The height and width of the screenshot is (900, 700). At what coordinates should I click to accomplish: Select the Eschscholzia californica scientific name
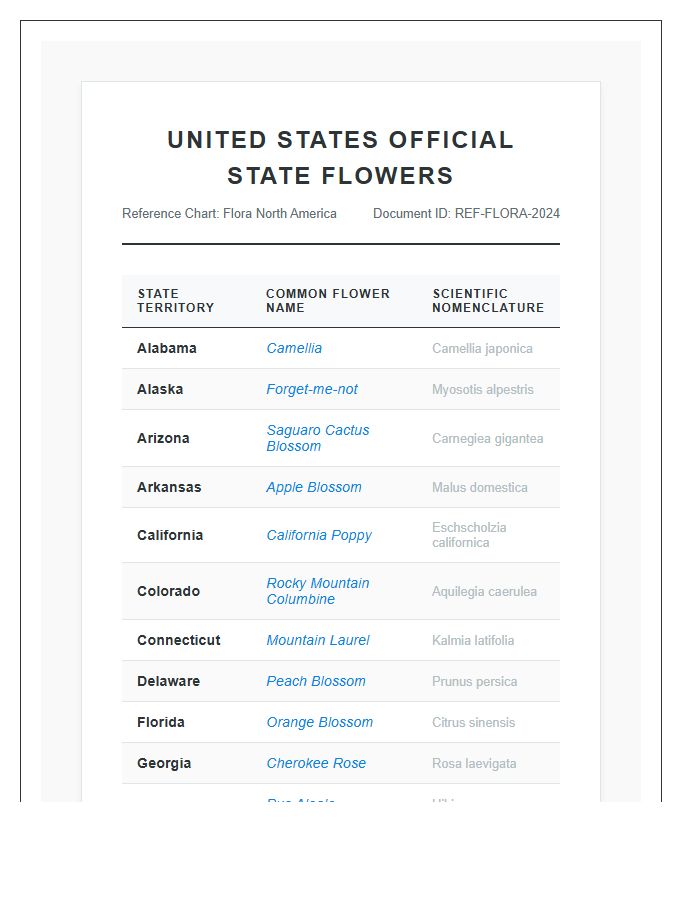click(469, 535)
